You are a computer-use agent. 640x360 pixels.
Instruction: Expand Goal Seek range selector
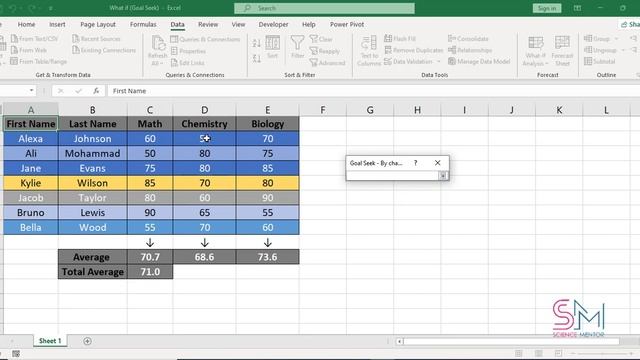click(443, 176)
